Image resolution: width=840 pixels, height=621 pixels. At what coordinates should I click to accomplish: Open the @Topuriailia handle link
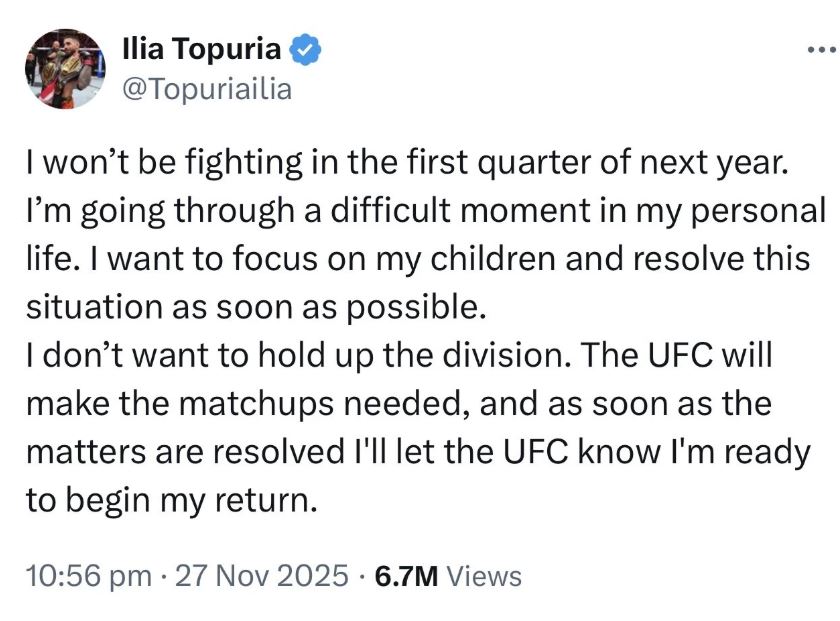coord(206,88)
